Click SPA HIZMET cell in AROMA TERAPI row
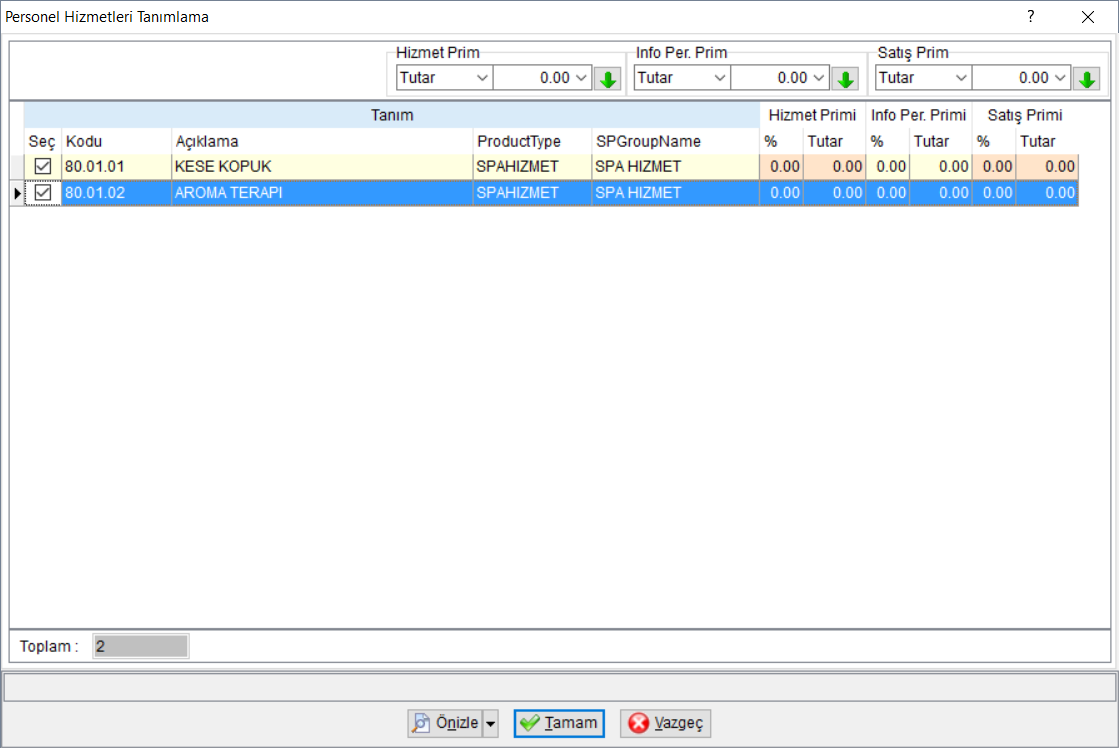 675,193
